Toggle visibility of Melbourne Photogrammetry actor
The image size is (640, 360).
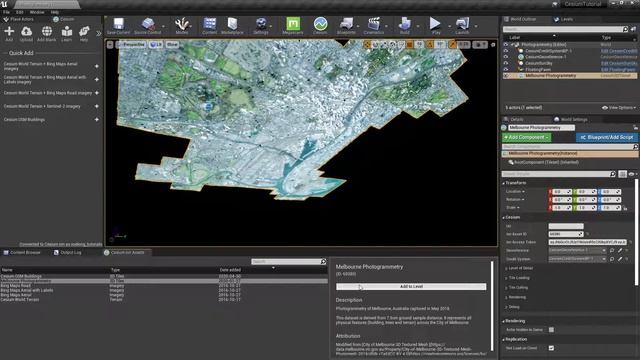pyautogui.click(x=506, y=76)
